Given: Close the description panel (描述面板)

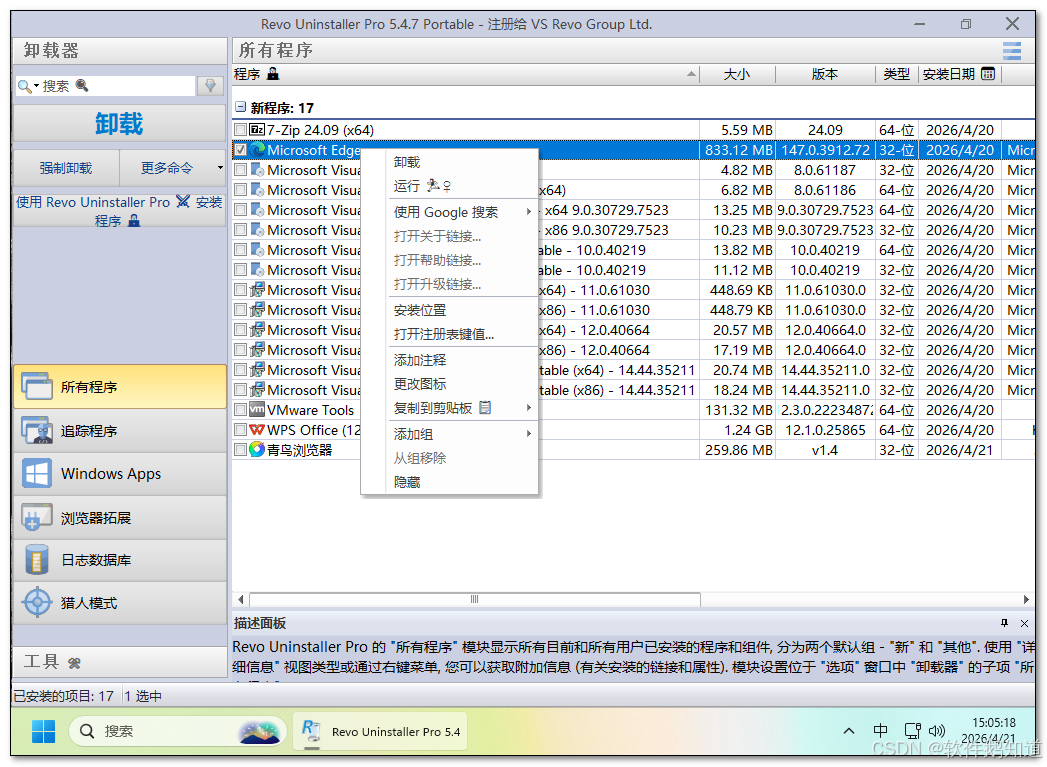Looking at the screenshot, I should [x=1024, y=623].
